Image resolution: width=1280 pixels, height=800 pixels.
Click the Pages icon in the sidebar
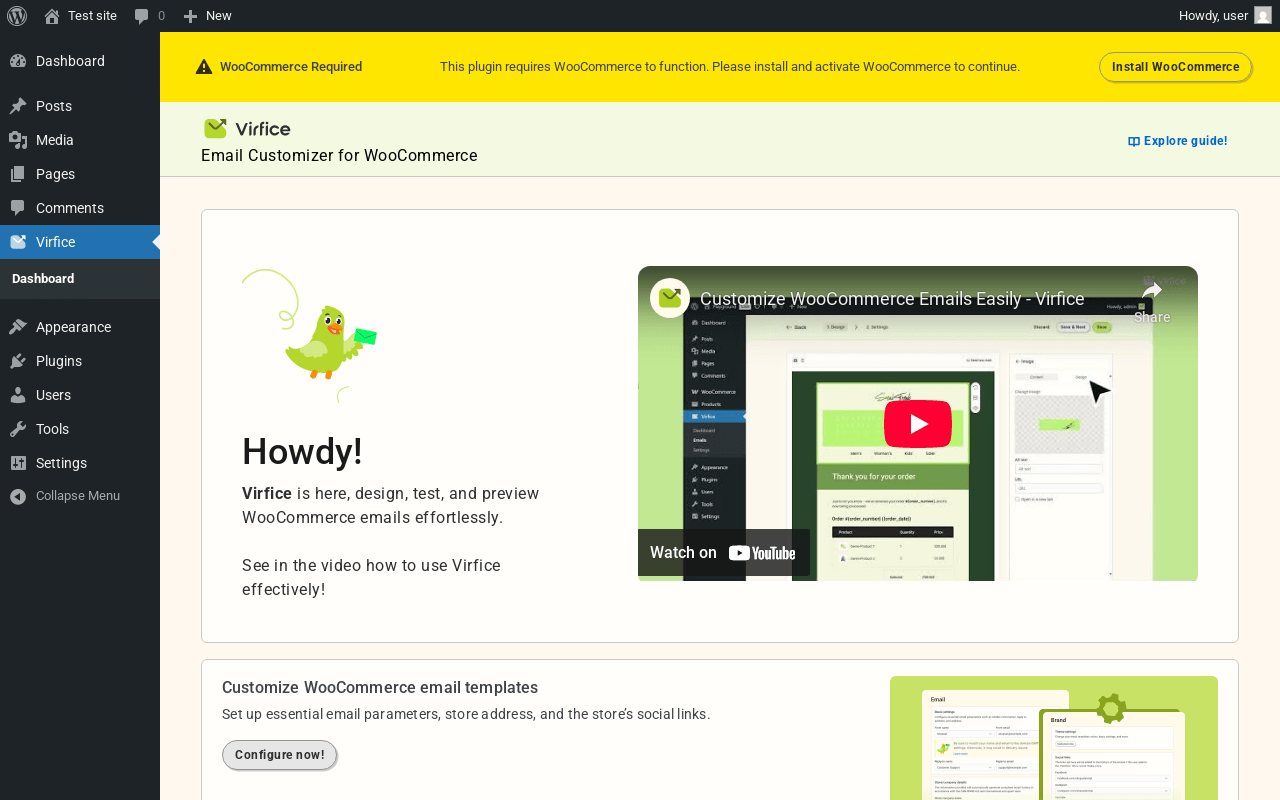(18, 174)
